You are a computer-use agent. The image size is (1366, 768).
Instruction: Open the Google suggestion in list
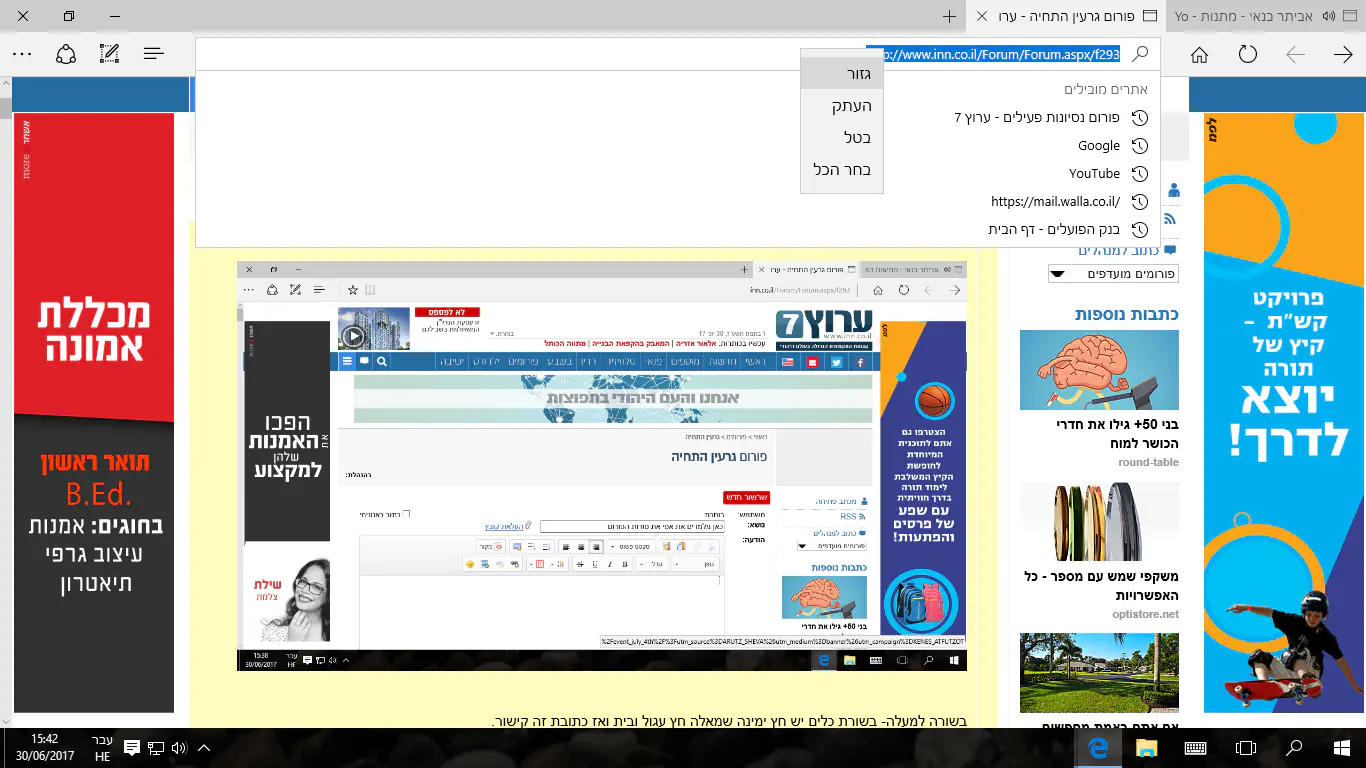(1098, 145)
